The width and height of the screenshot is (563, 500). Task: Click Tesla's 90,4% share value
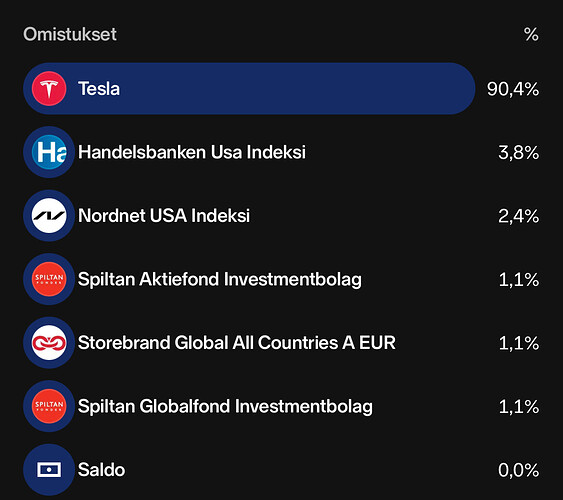tap(513, 89)
